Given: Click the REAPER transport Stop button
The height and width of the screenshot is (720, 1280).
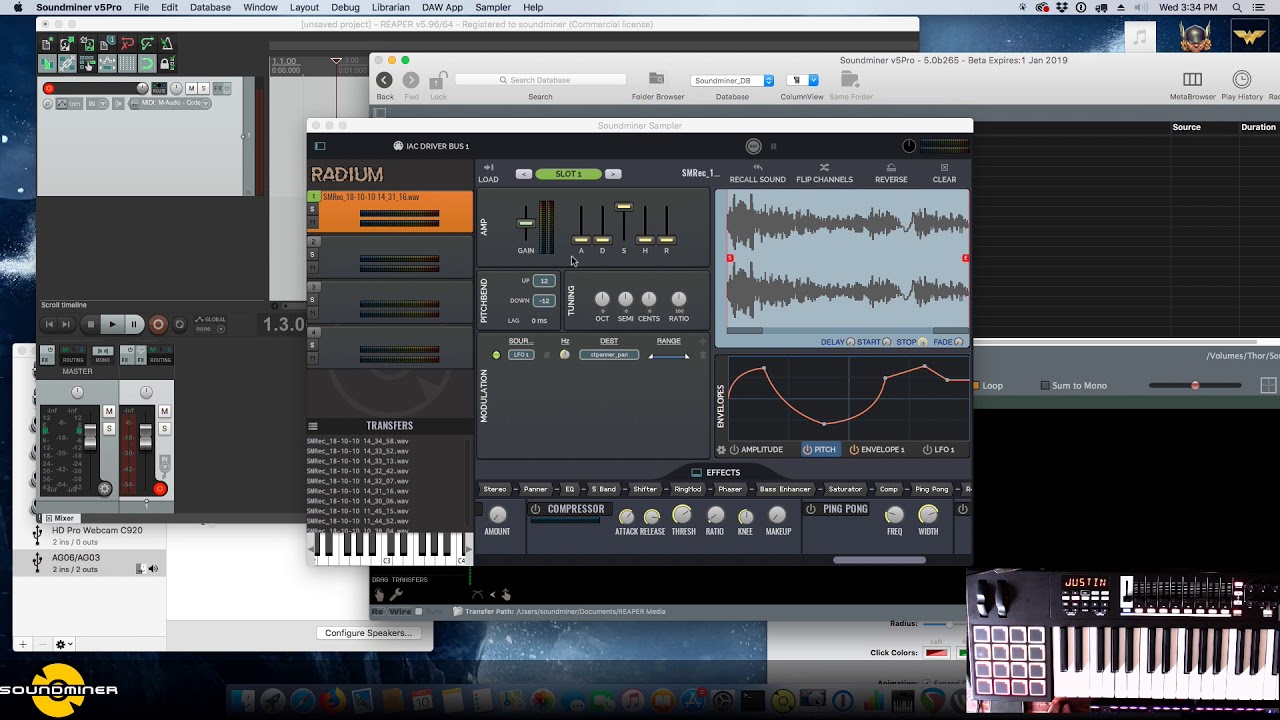Looking at the screenshot, I should pyautogui.click(x=90, y=324).
